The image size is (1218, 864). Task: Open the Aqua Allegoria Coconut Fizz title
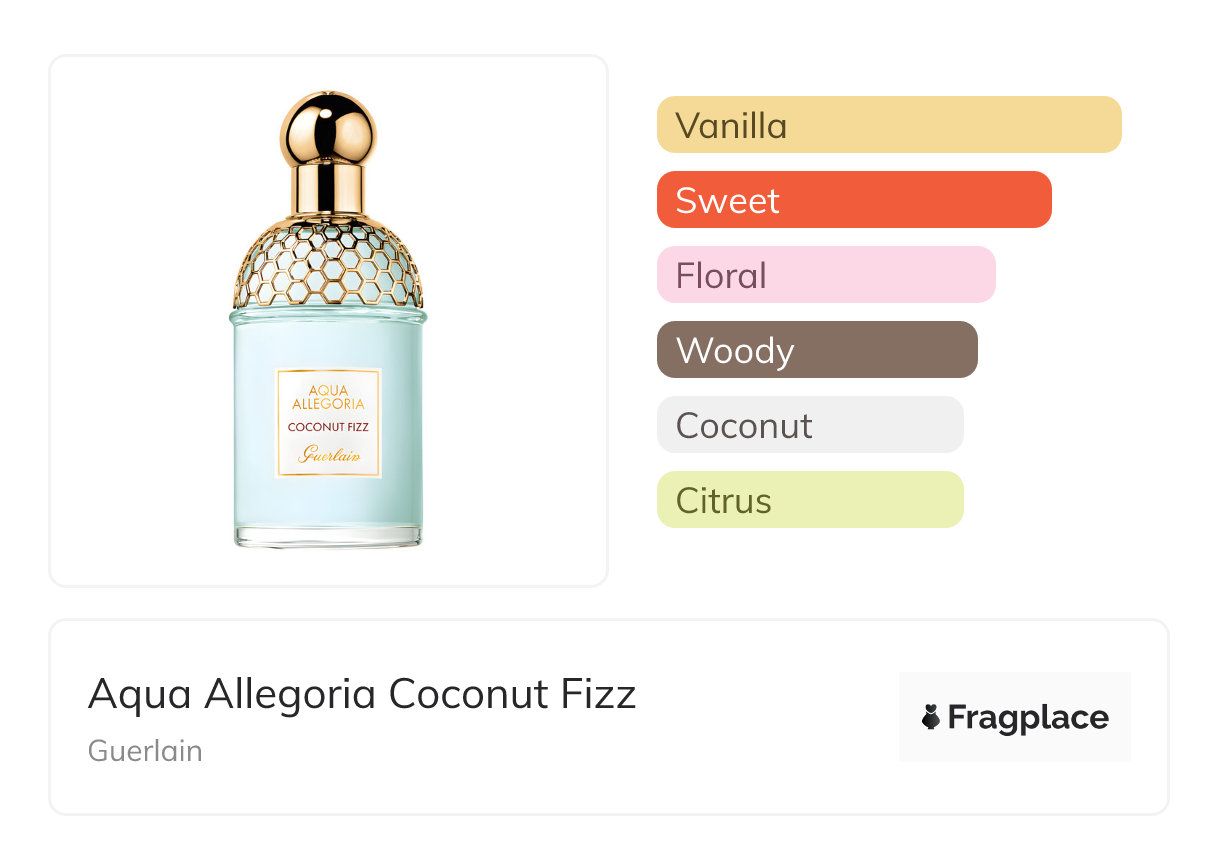tap(362, 694)
